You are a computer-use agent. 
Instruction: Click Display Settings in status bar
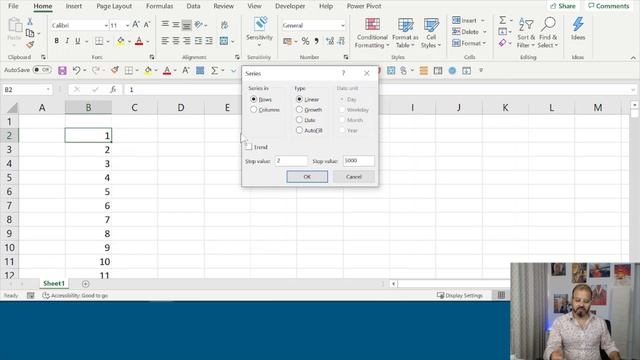point(460,295)
